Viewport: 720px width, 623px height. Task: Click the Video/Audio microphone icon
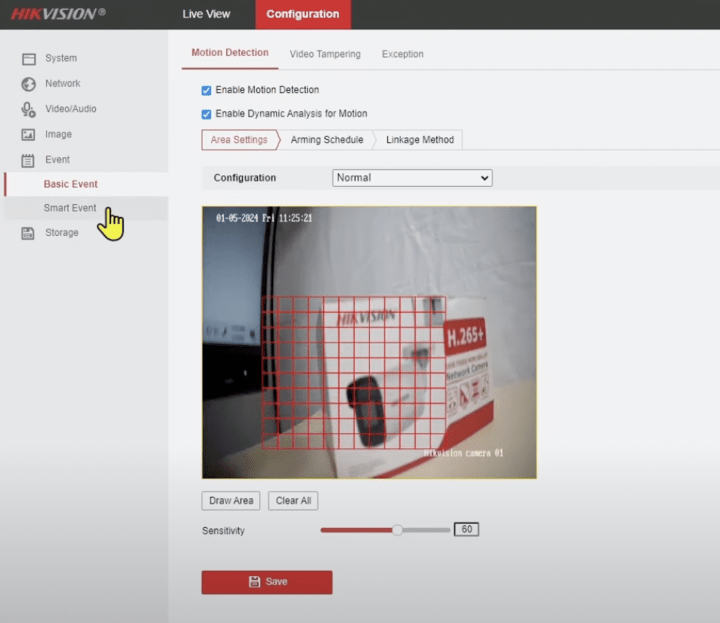click(29, 109)
